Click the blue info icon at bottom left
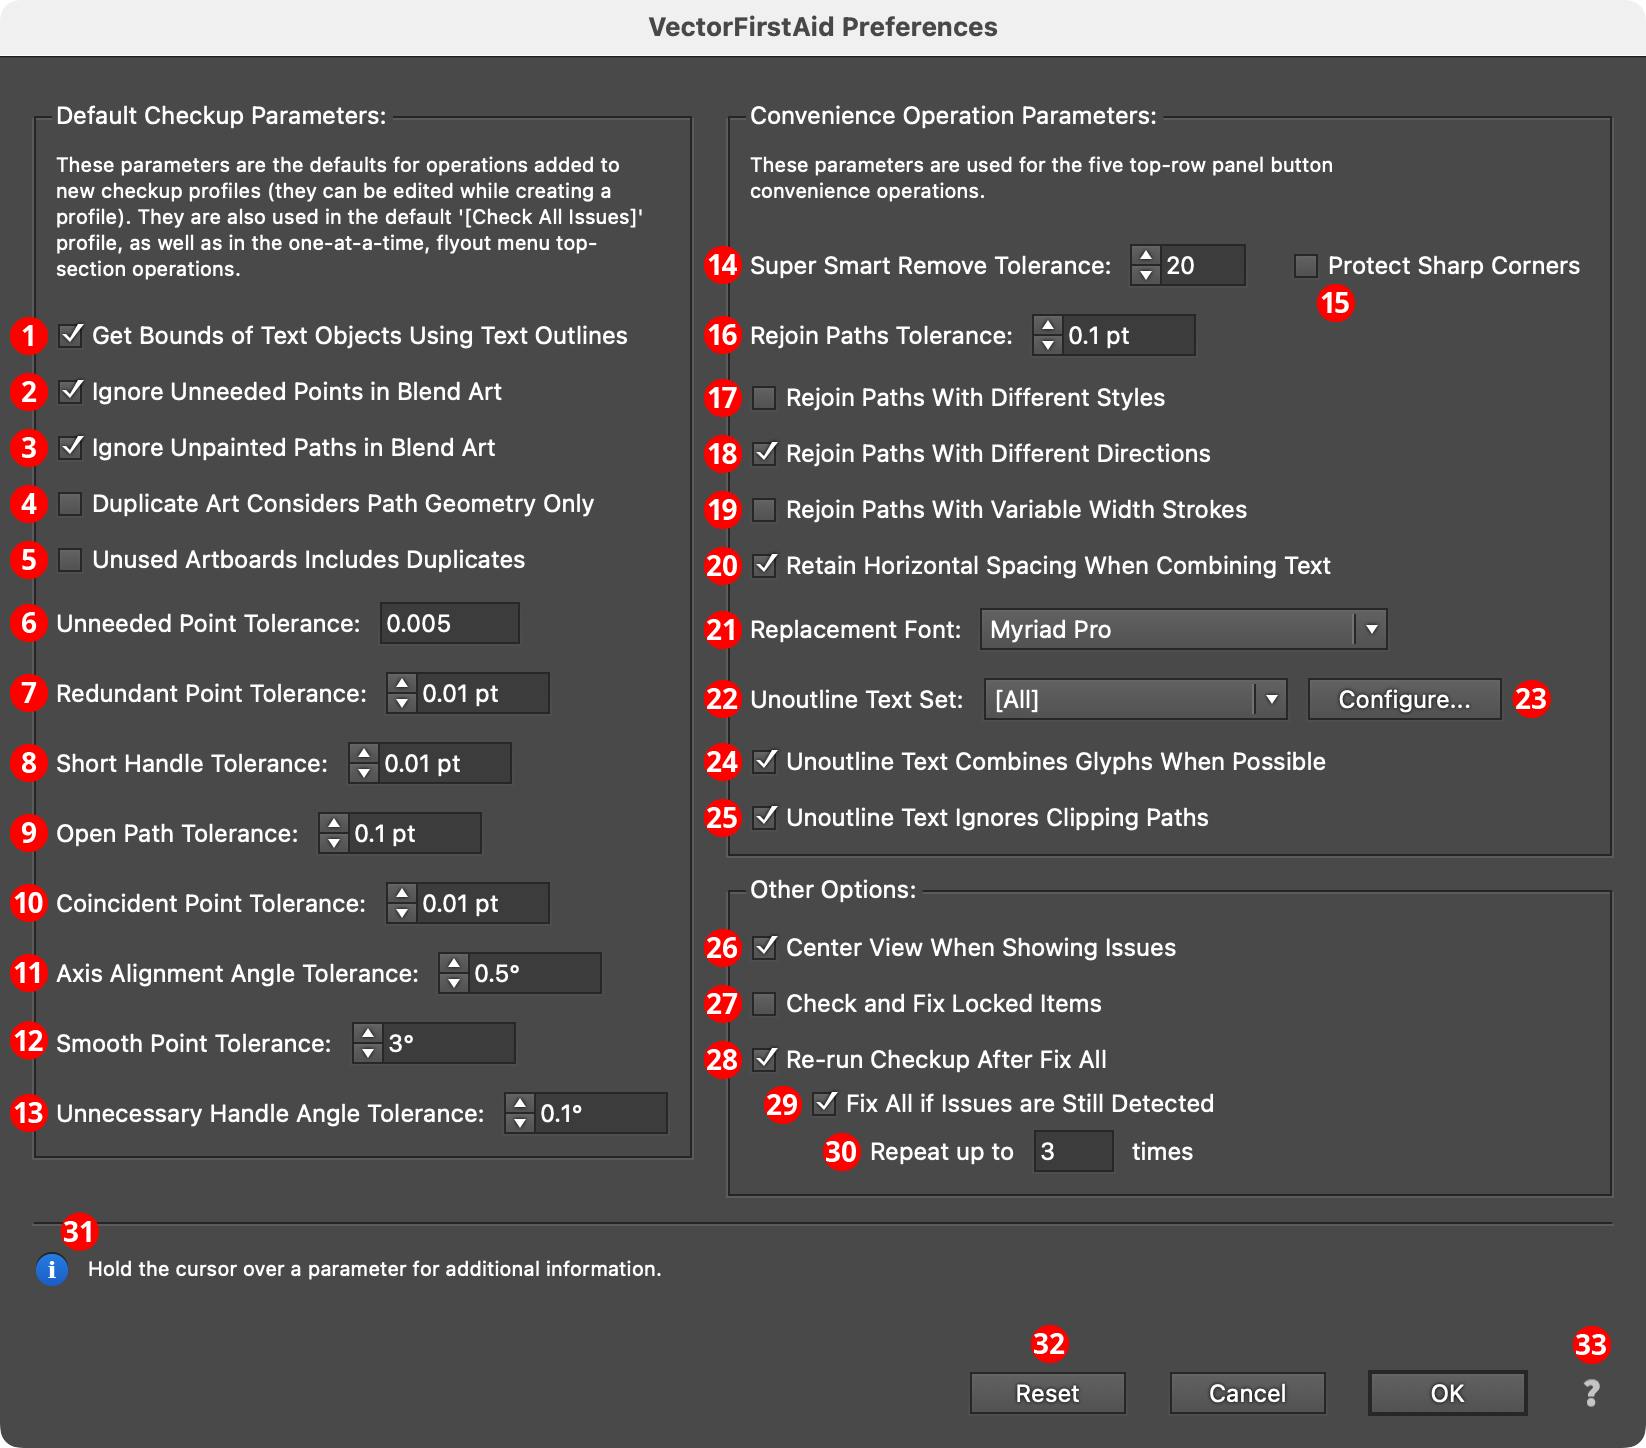 pos(51,1270)
